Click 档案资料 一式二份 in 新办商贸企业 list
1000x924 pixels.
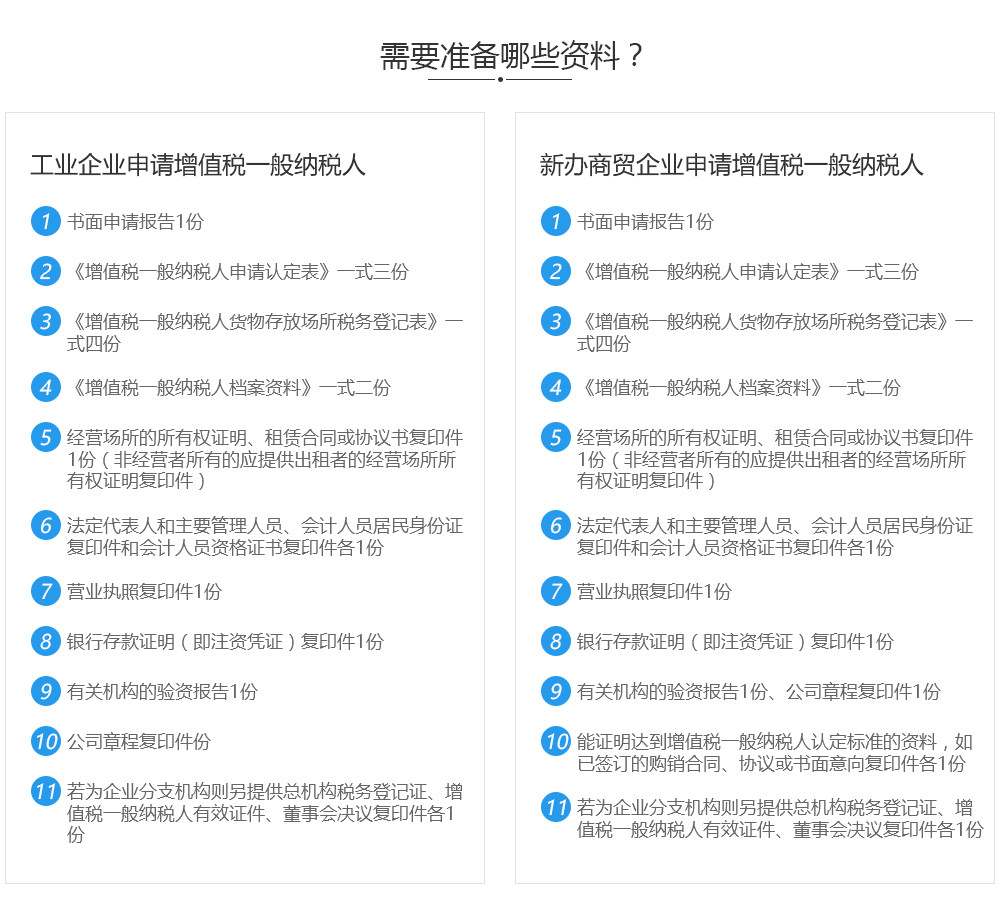tap(739, 388)
